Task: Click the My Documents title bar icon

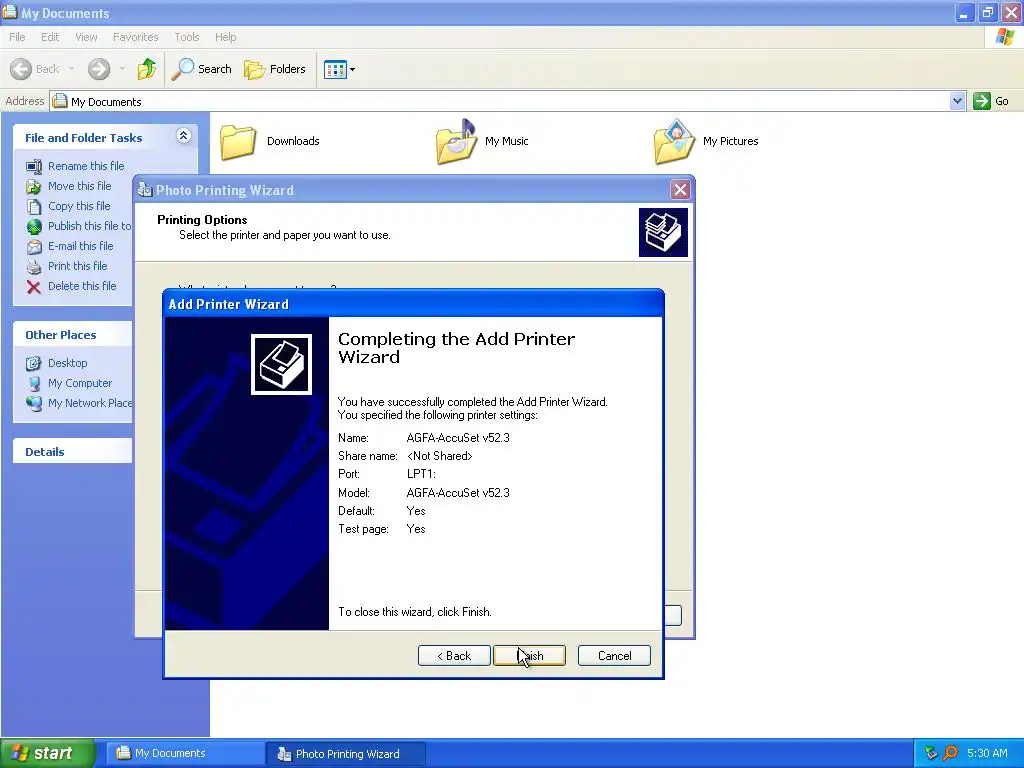Action: point(10,12)
